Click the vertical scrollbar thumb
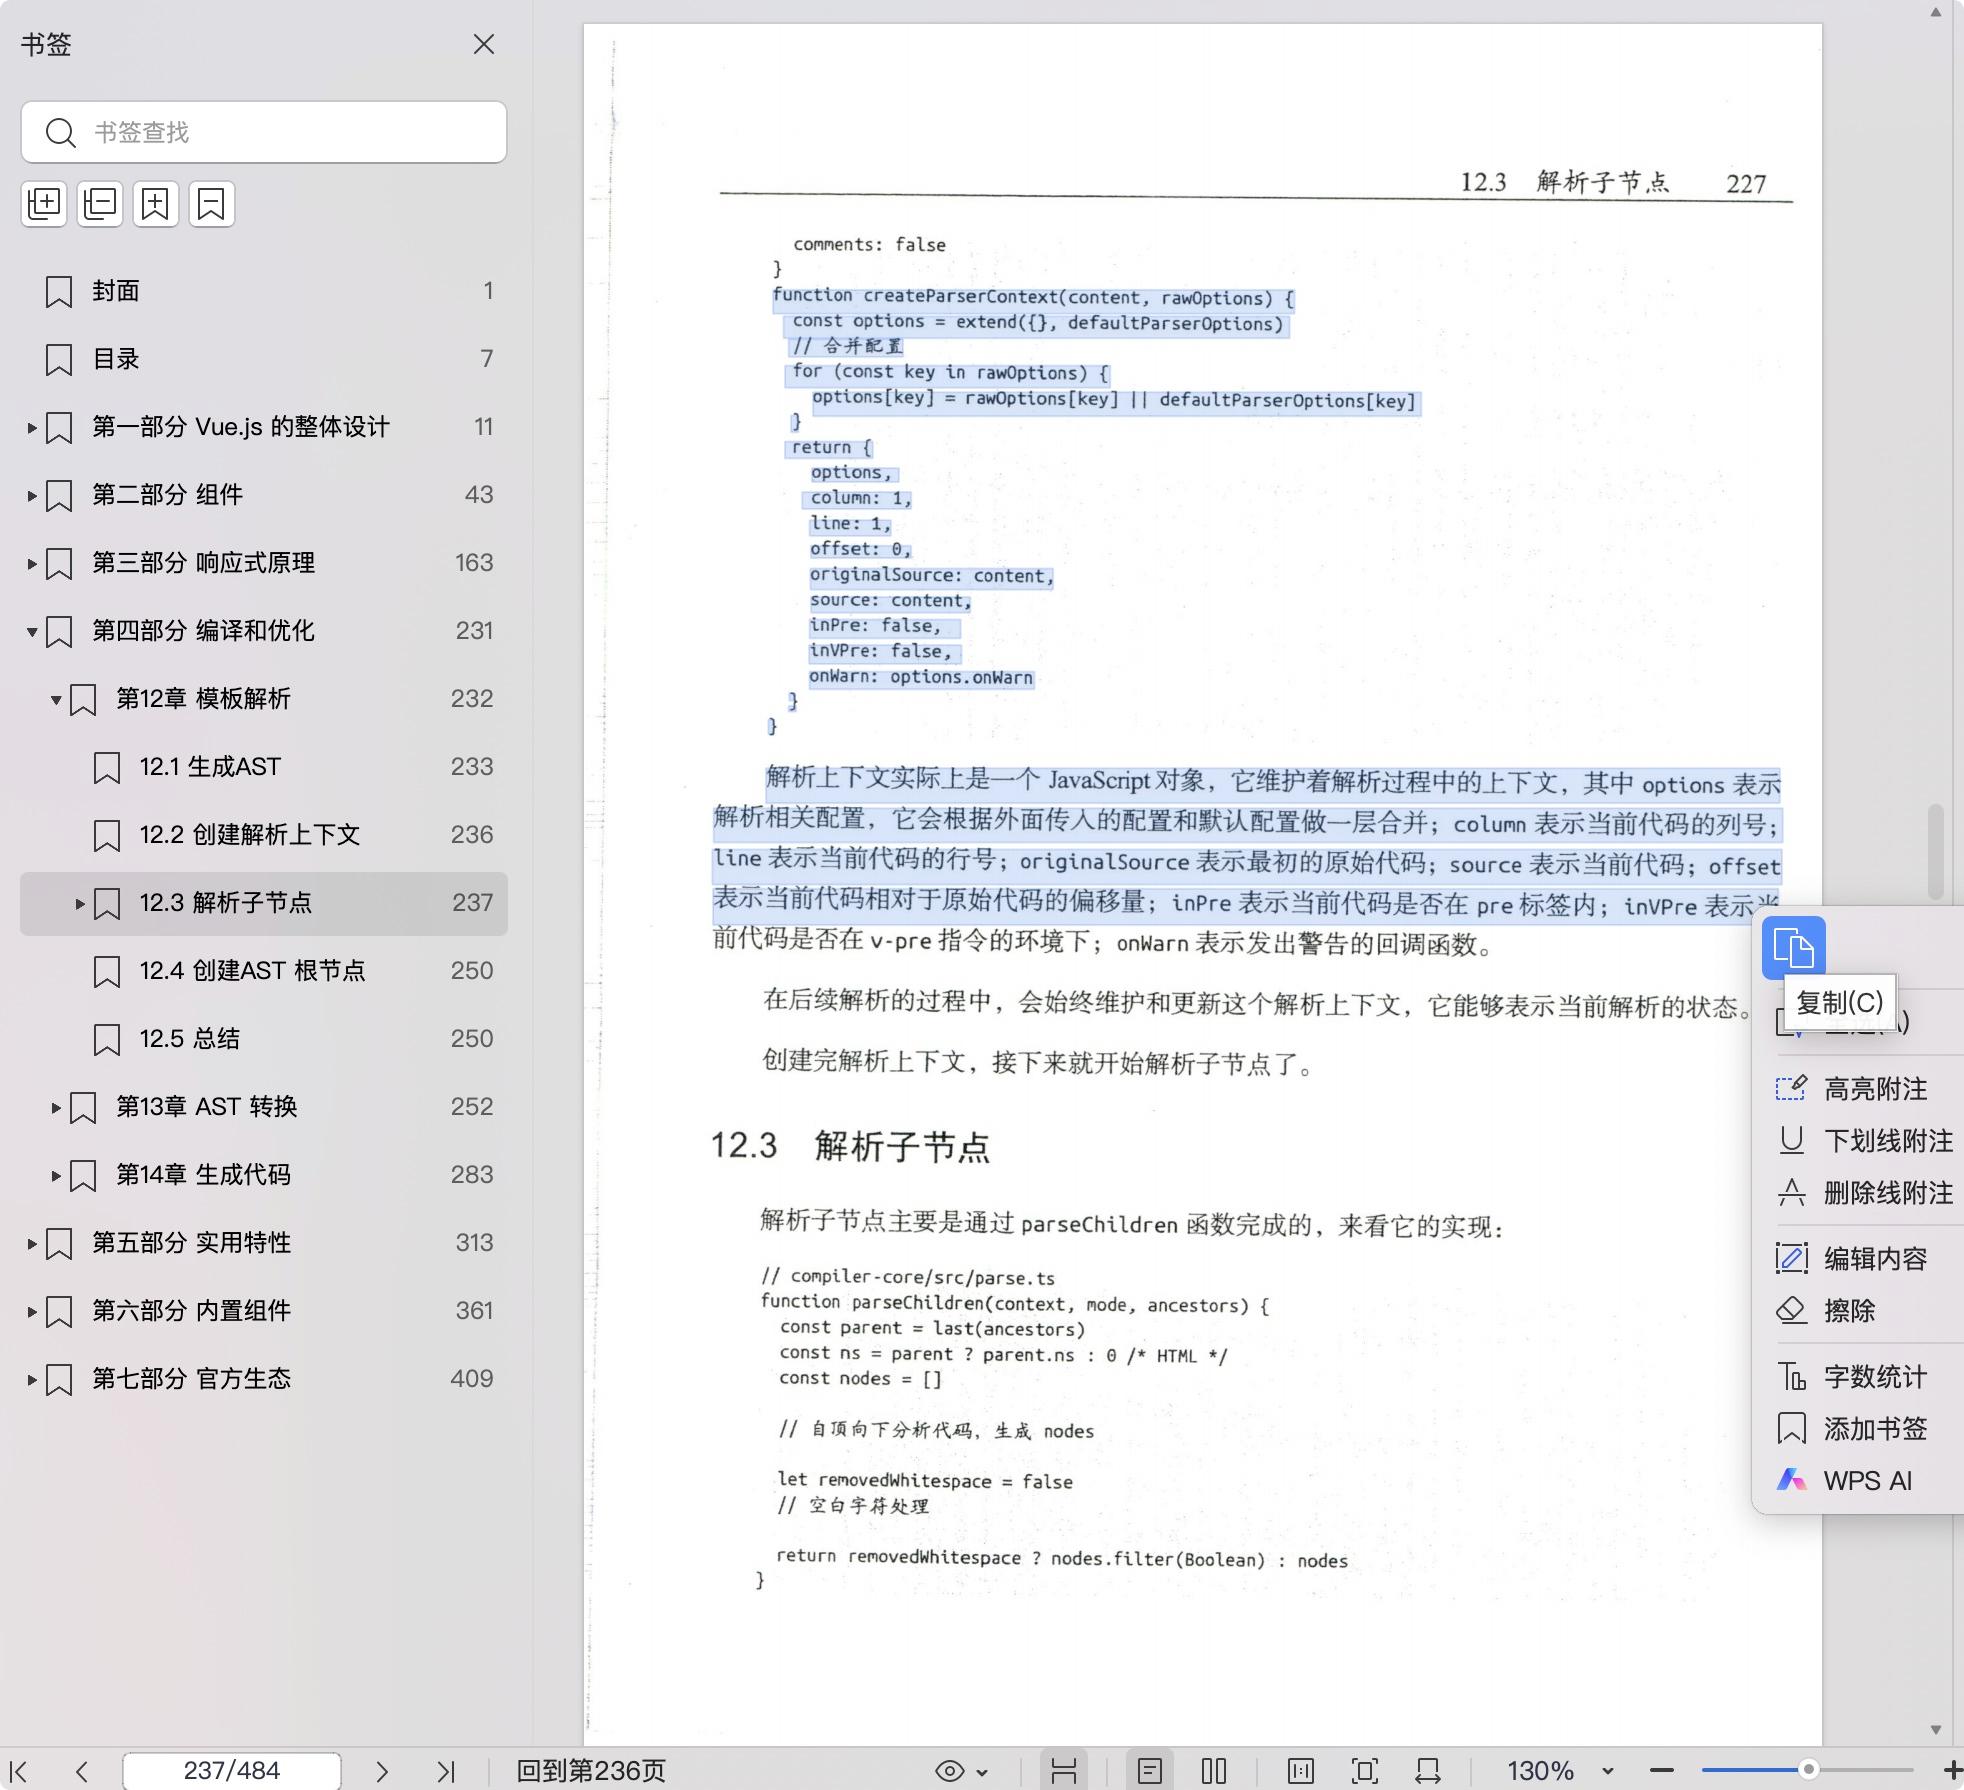The width and height of the screenshot is (1964, 1790). tap(1936, 850)
